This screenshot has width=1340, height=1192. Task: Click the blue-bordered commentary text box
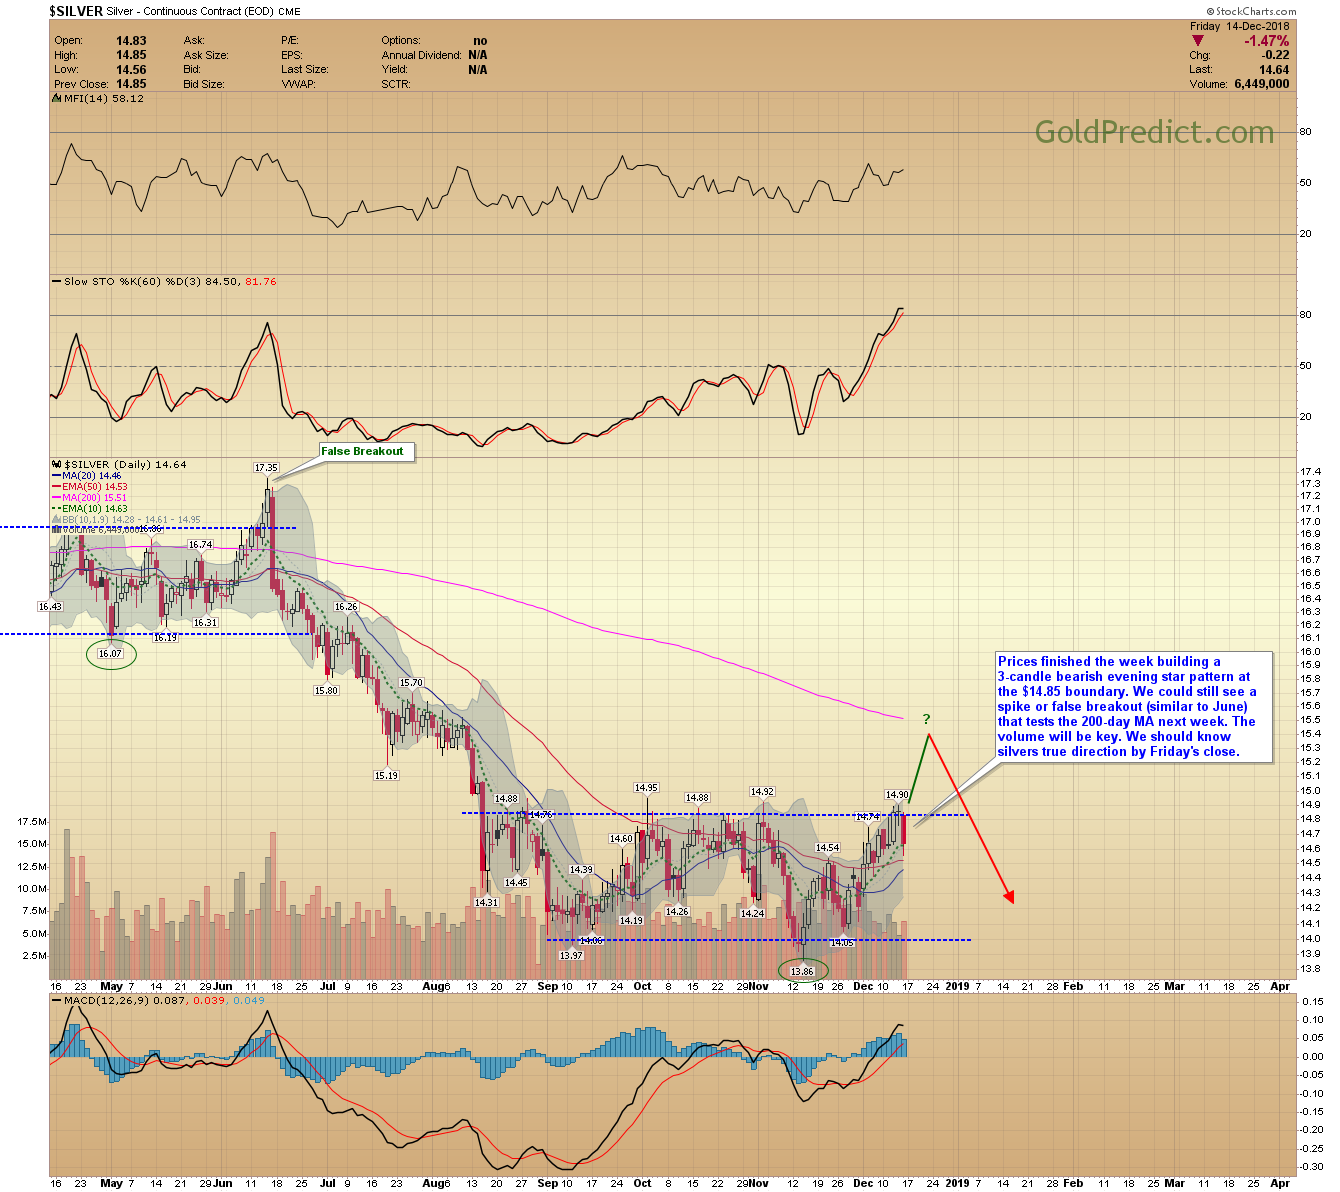[1134, 707]
